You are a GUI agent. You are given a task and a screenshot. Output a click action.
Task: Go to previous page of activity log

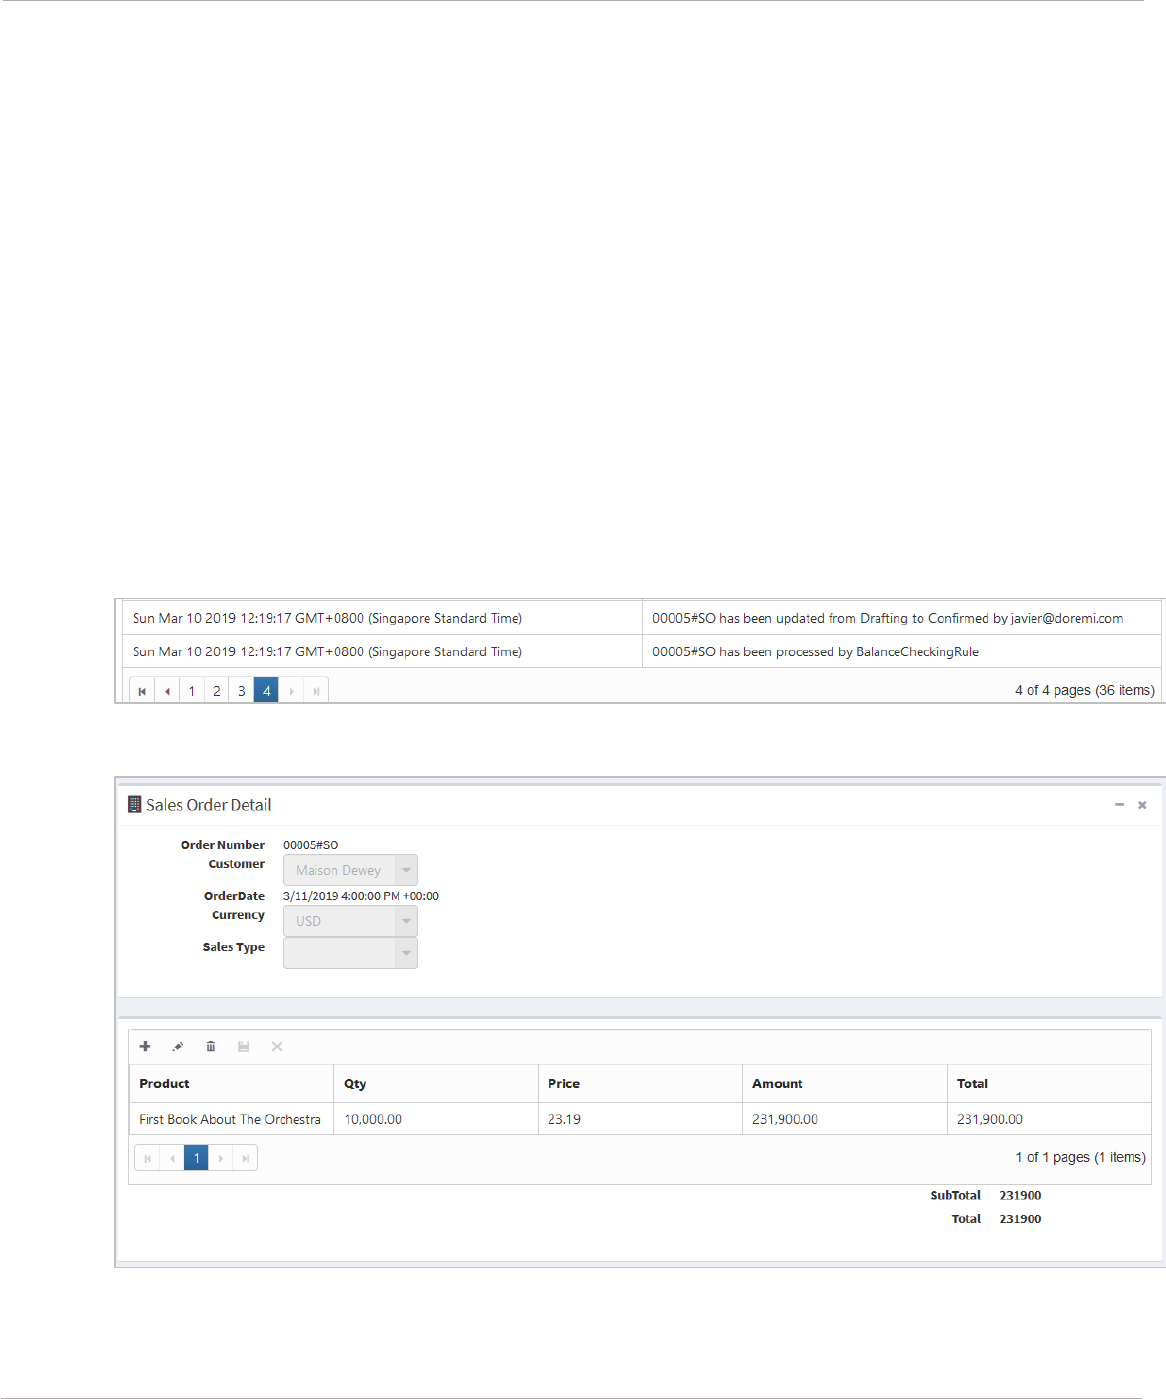click(x=167, y=691)
